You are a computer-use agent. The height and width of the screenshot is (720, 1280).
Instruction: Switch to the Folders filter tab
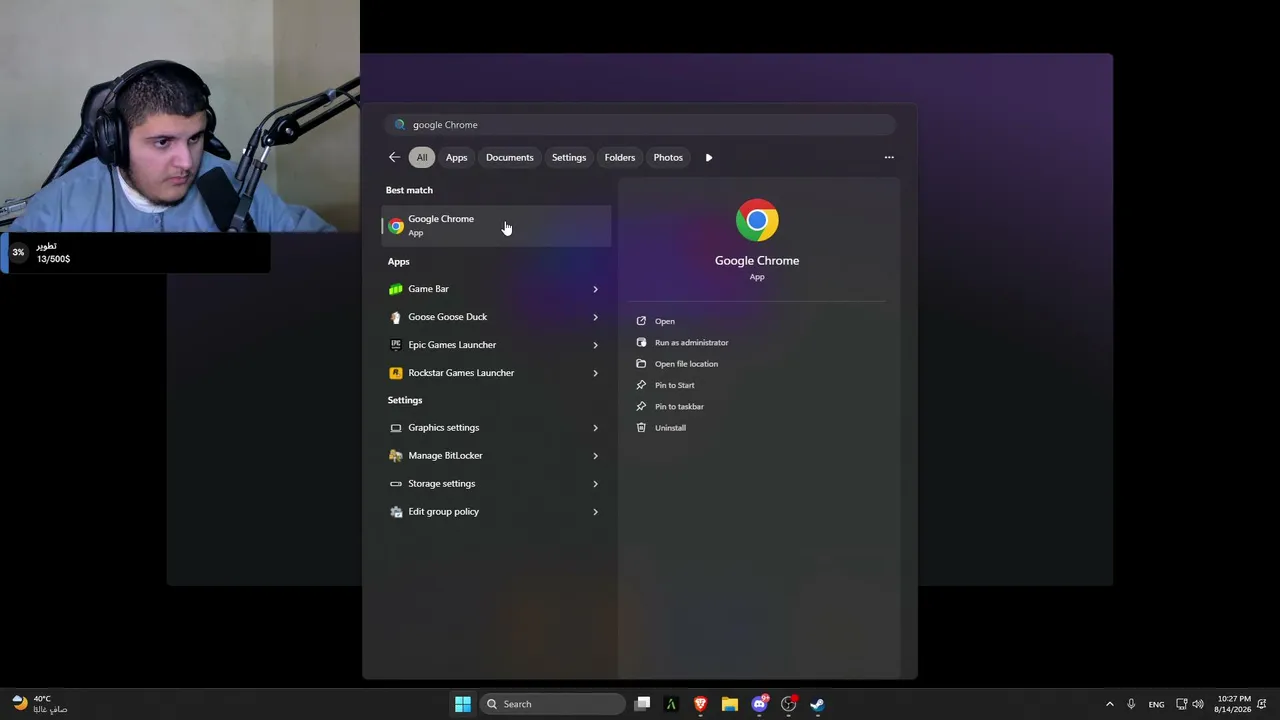[x=620, y=157]
